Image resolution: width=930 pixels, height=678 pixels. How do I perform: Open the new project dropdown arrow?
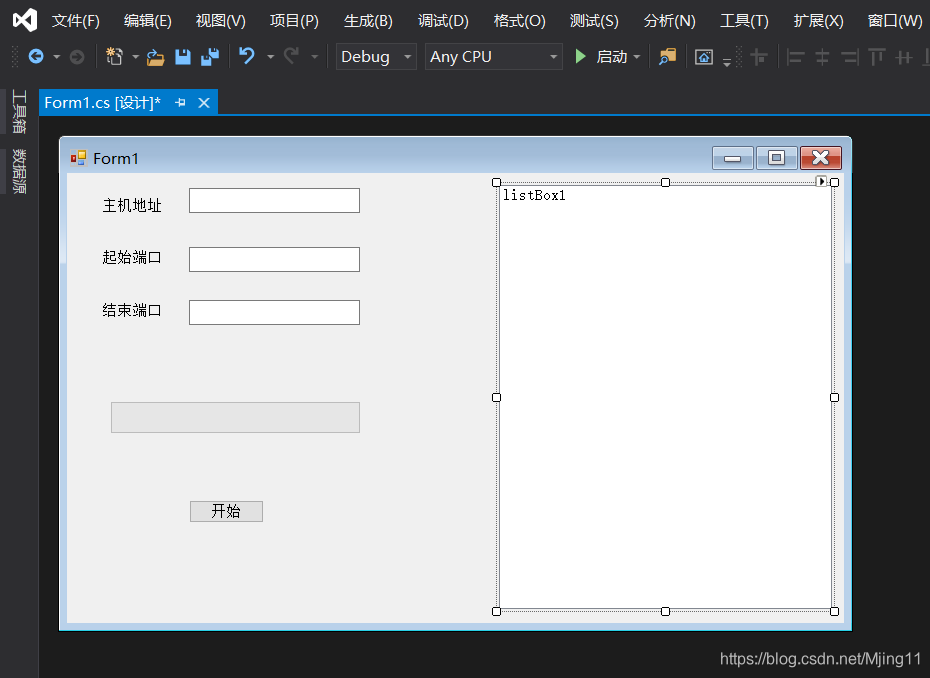coord(135,57)
